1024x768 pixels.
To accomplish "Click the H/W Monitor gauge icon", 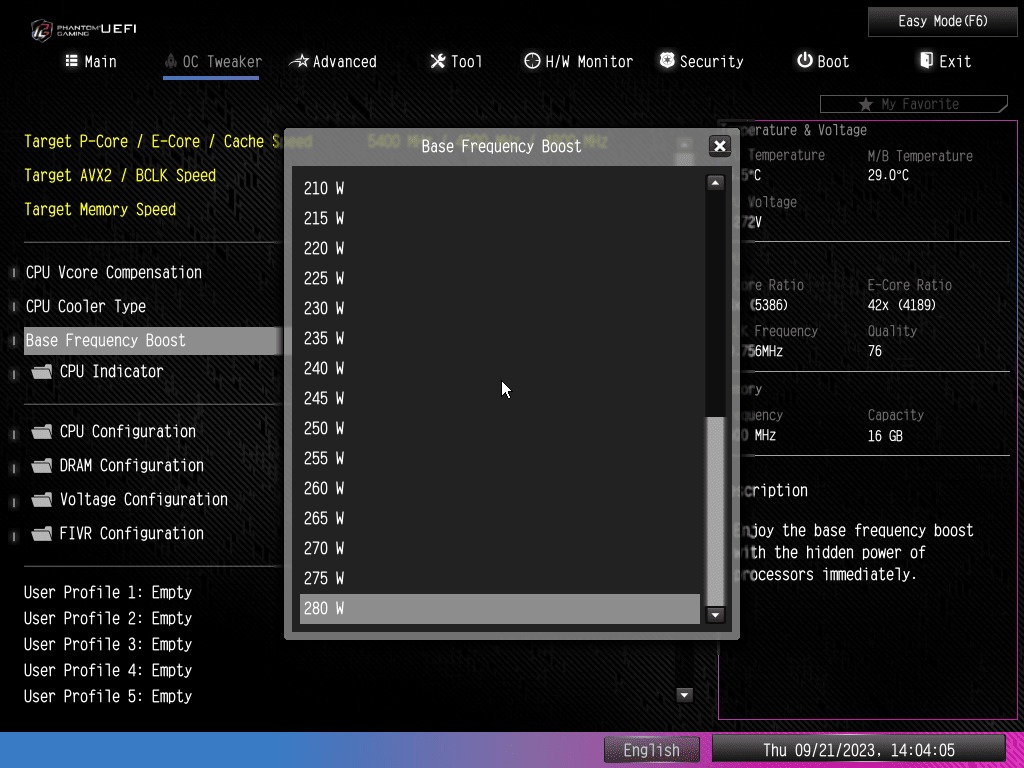I will (532, 61).
